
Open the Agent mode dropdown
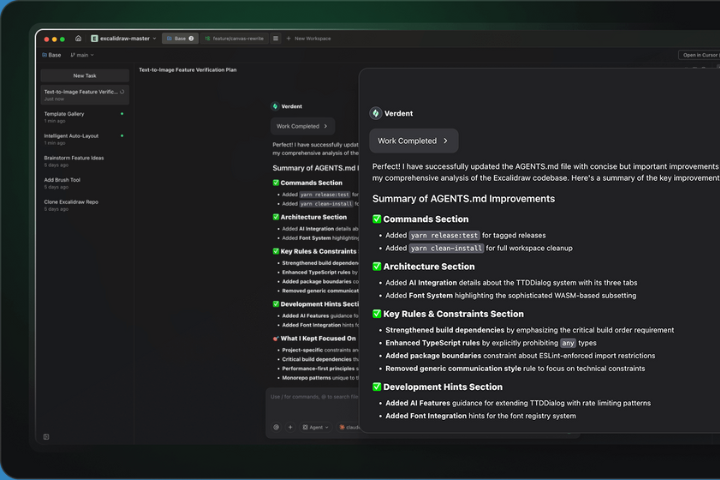click(315, 427)
